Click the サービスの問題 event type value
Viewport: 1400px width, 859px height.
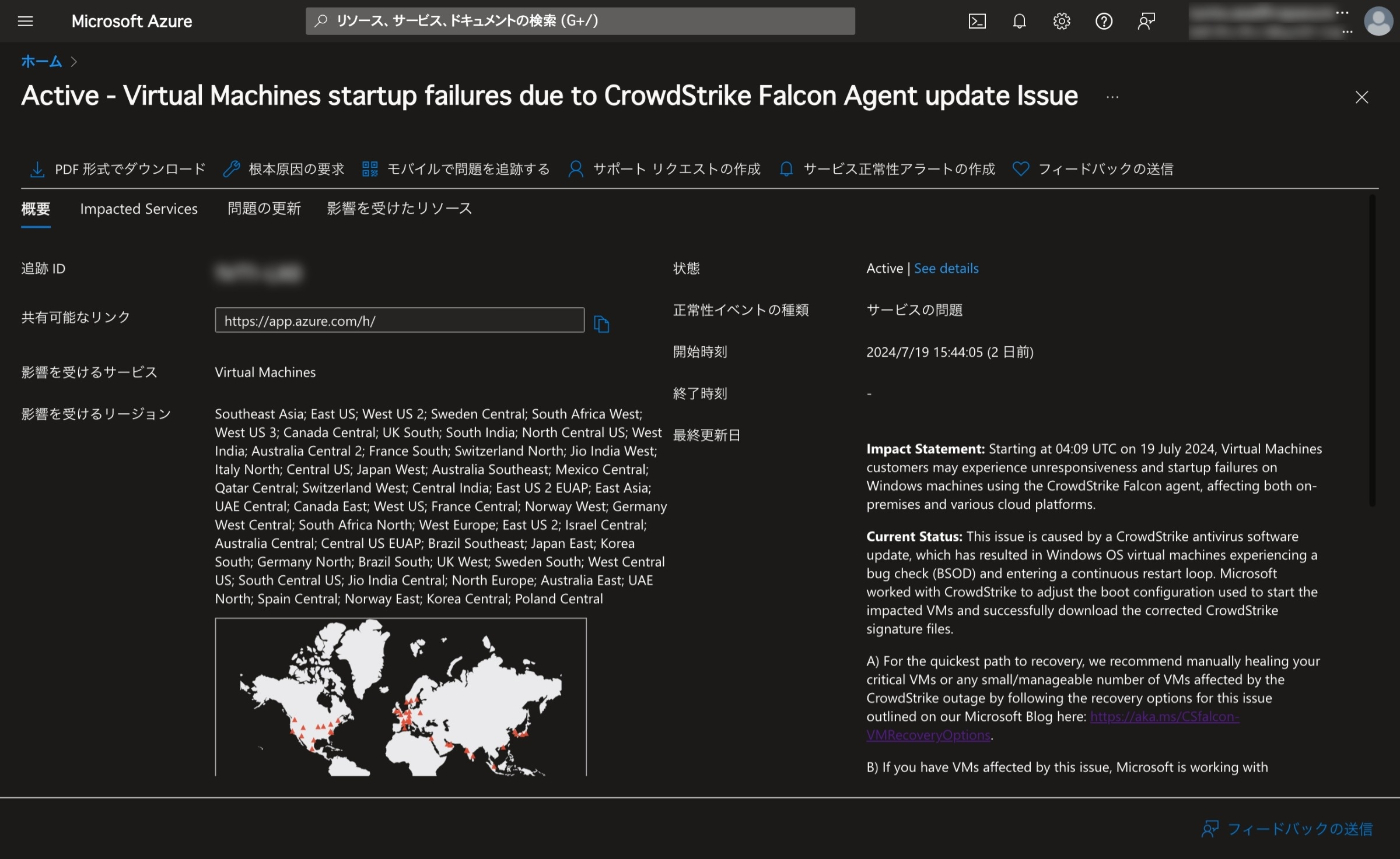click(914, 311)
